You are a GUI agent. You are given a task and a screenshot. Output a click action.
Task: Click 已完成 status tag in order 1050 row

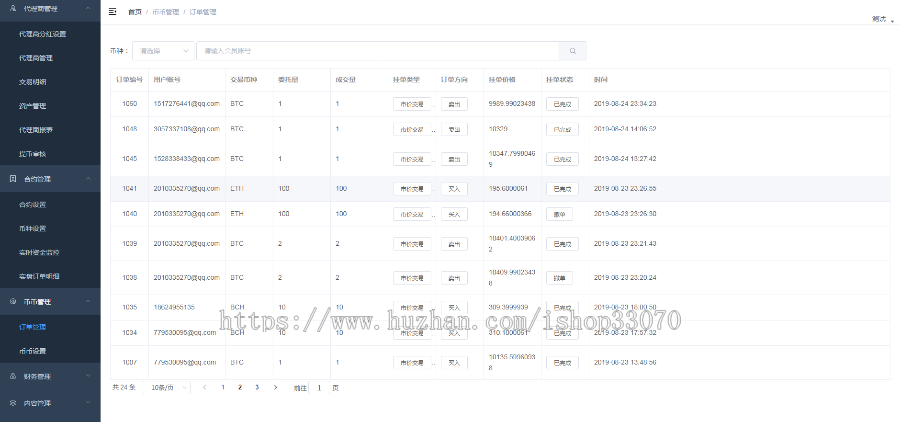pyautogui.click(x=562, y=104)
